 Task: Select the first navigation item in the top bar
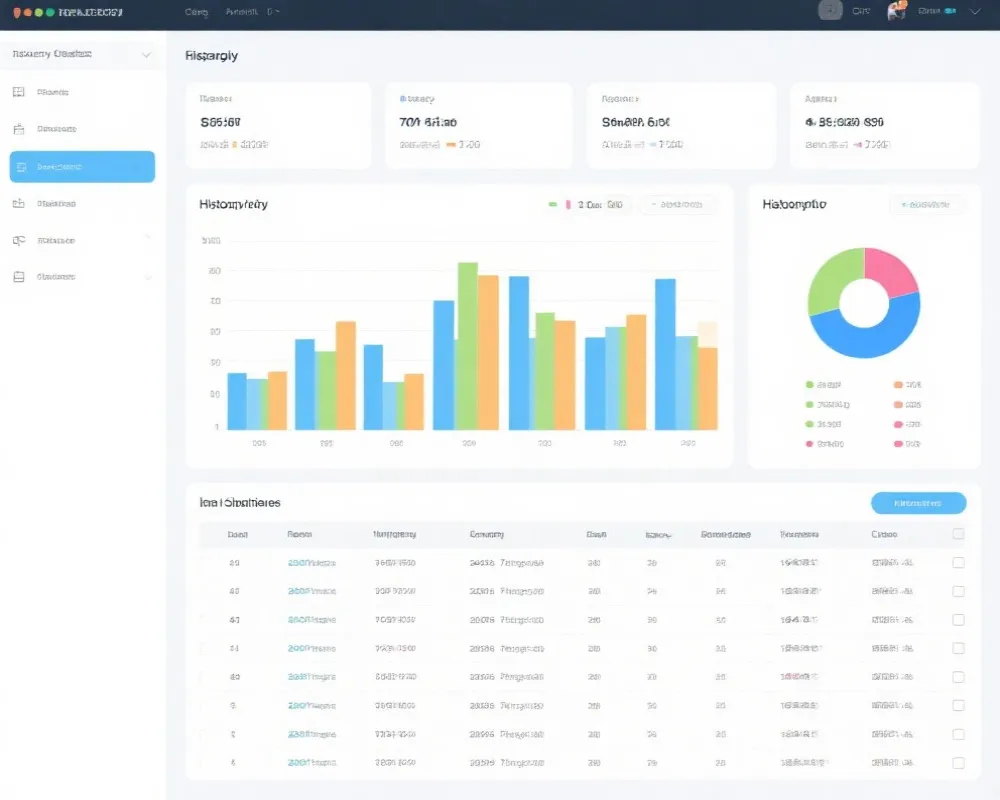(196, 12)
